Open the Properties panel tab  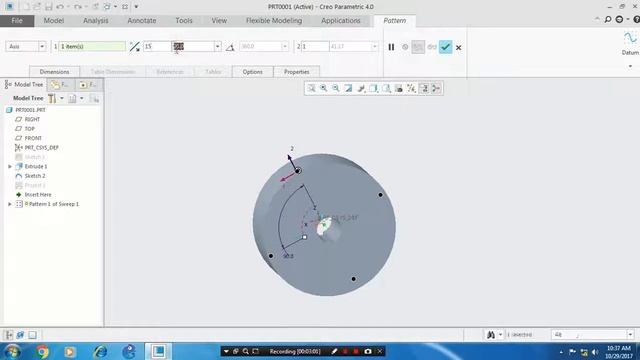296,72
